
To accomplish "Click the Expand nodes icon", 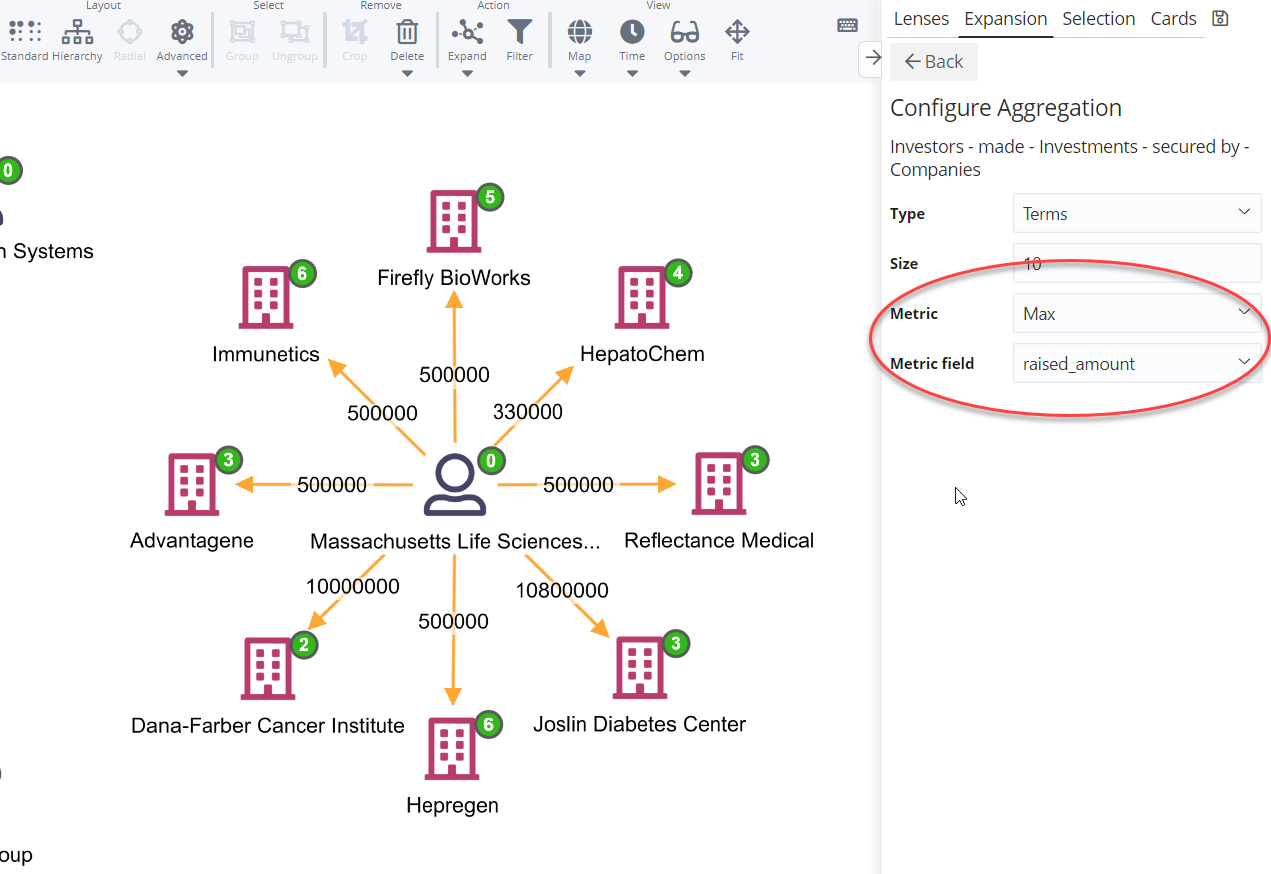I will (x=467, y=32).
